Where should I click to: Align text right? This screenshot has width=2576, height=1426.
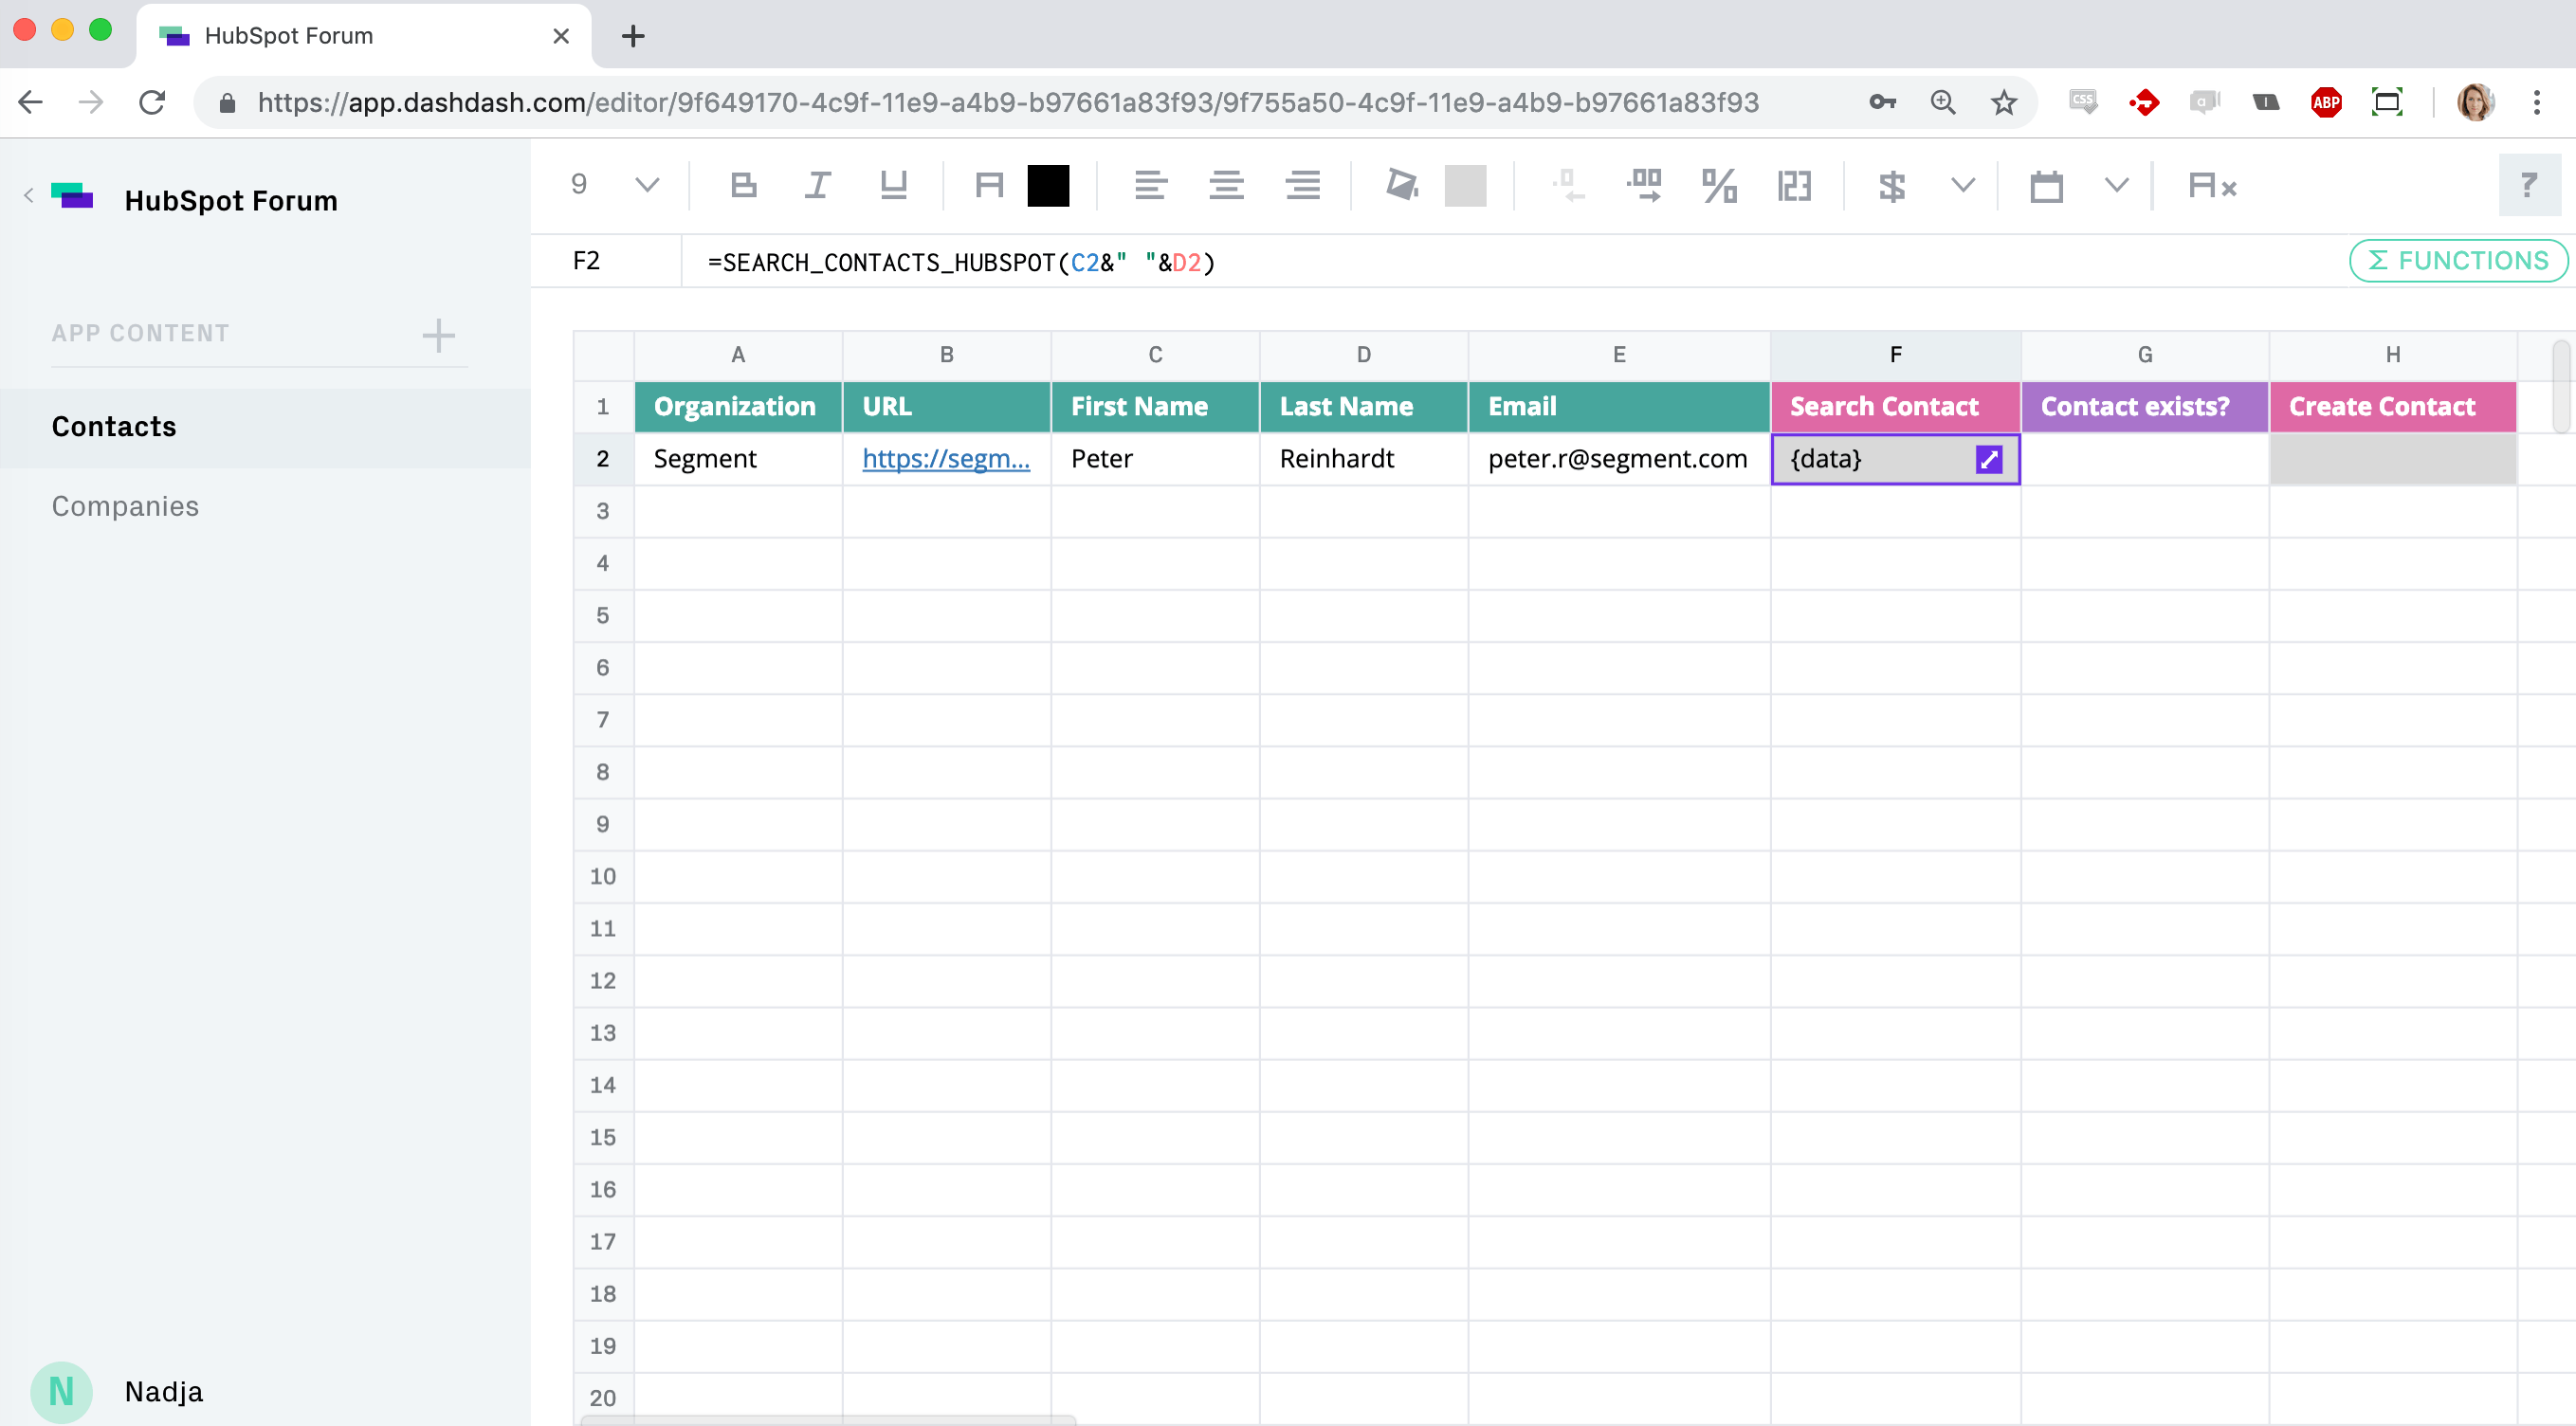[x=1303, y=185]
